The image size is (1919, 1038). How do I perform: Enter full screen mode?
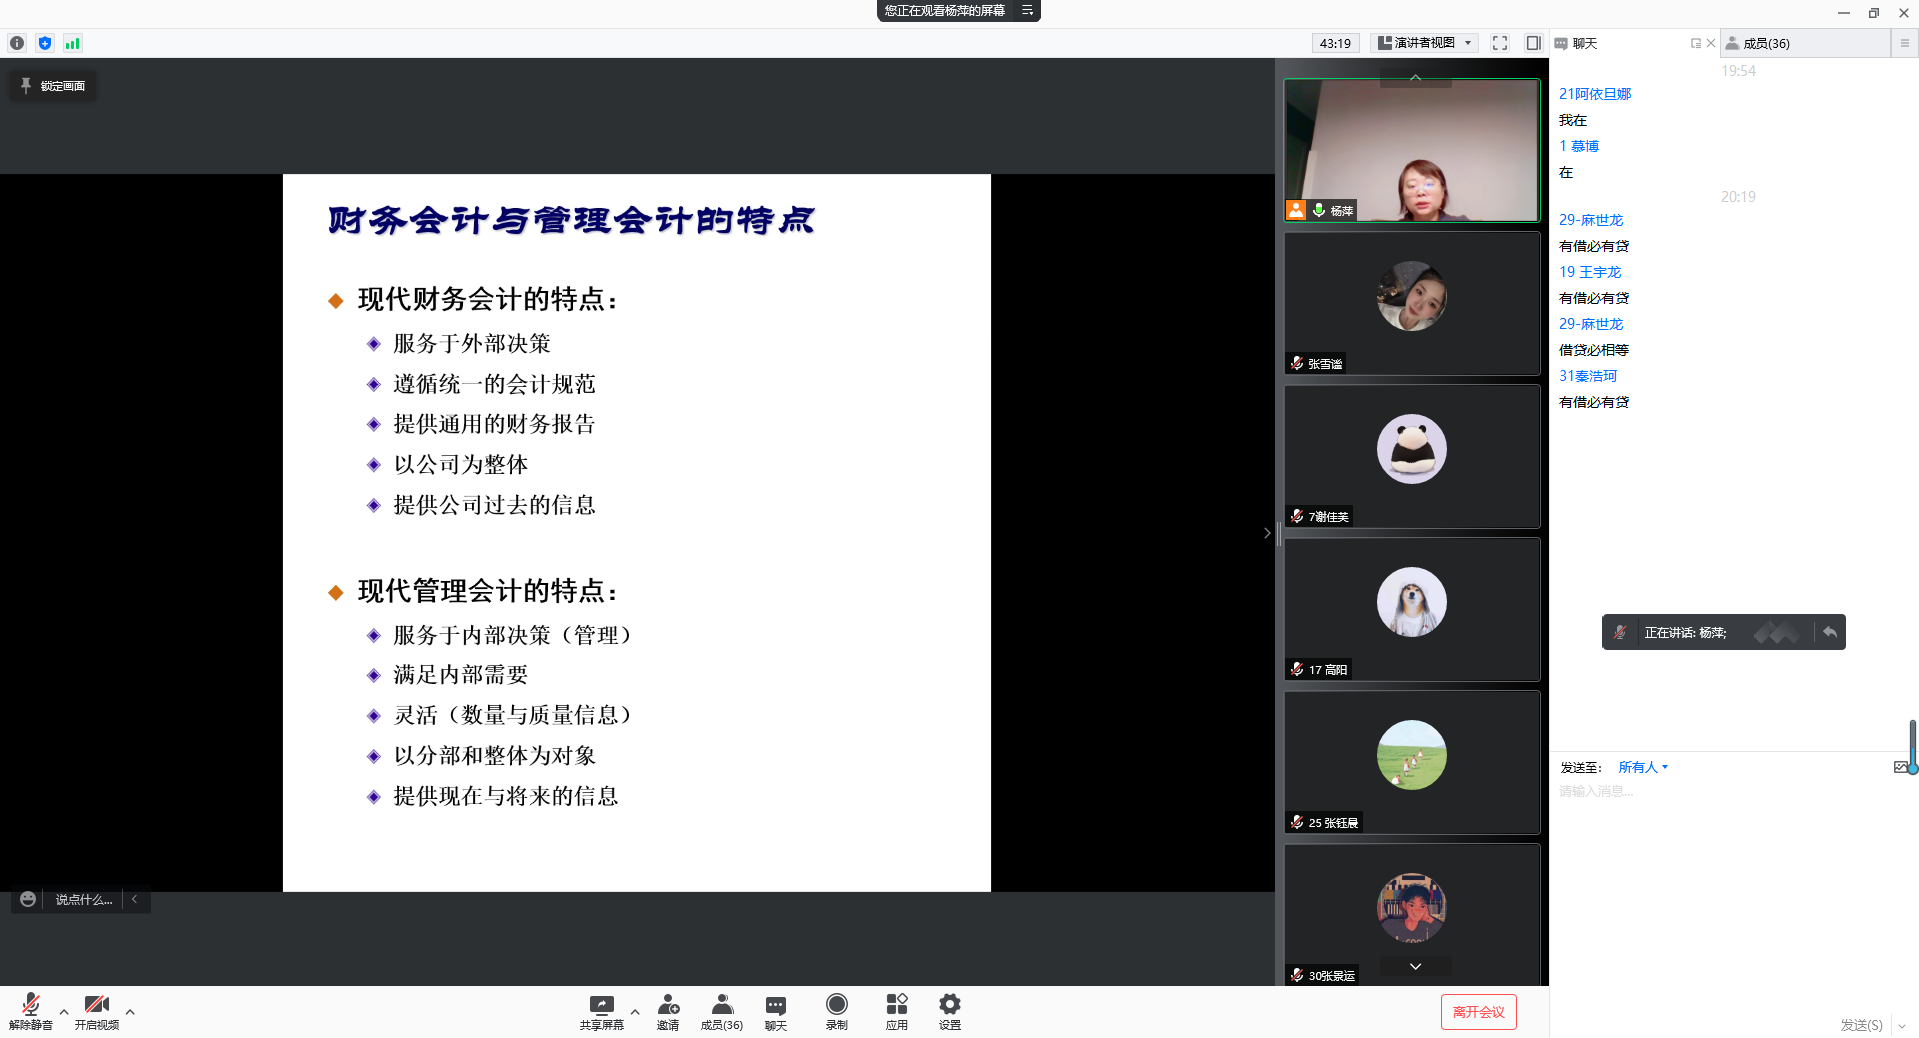click(x=1499, y=43)
